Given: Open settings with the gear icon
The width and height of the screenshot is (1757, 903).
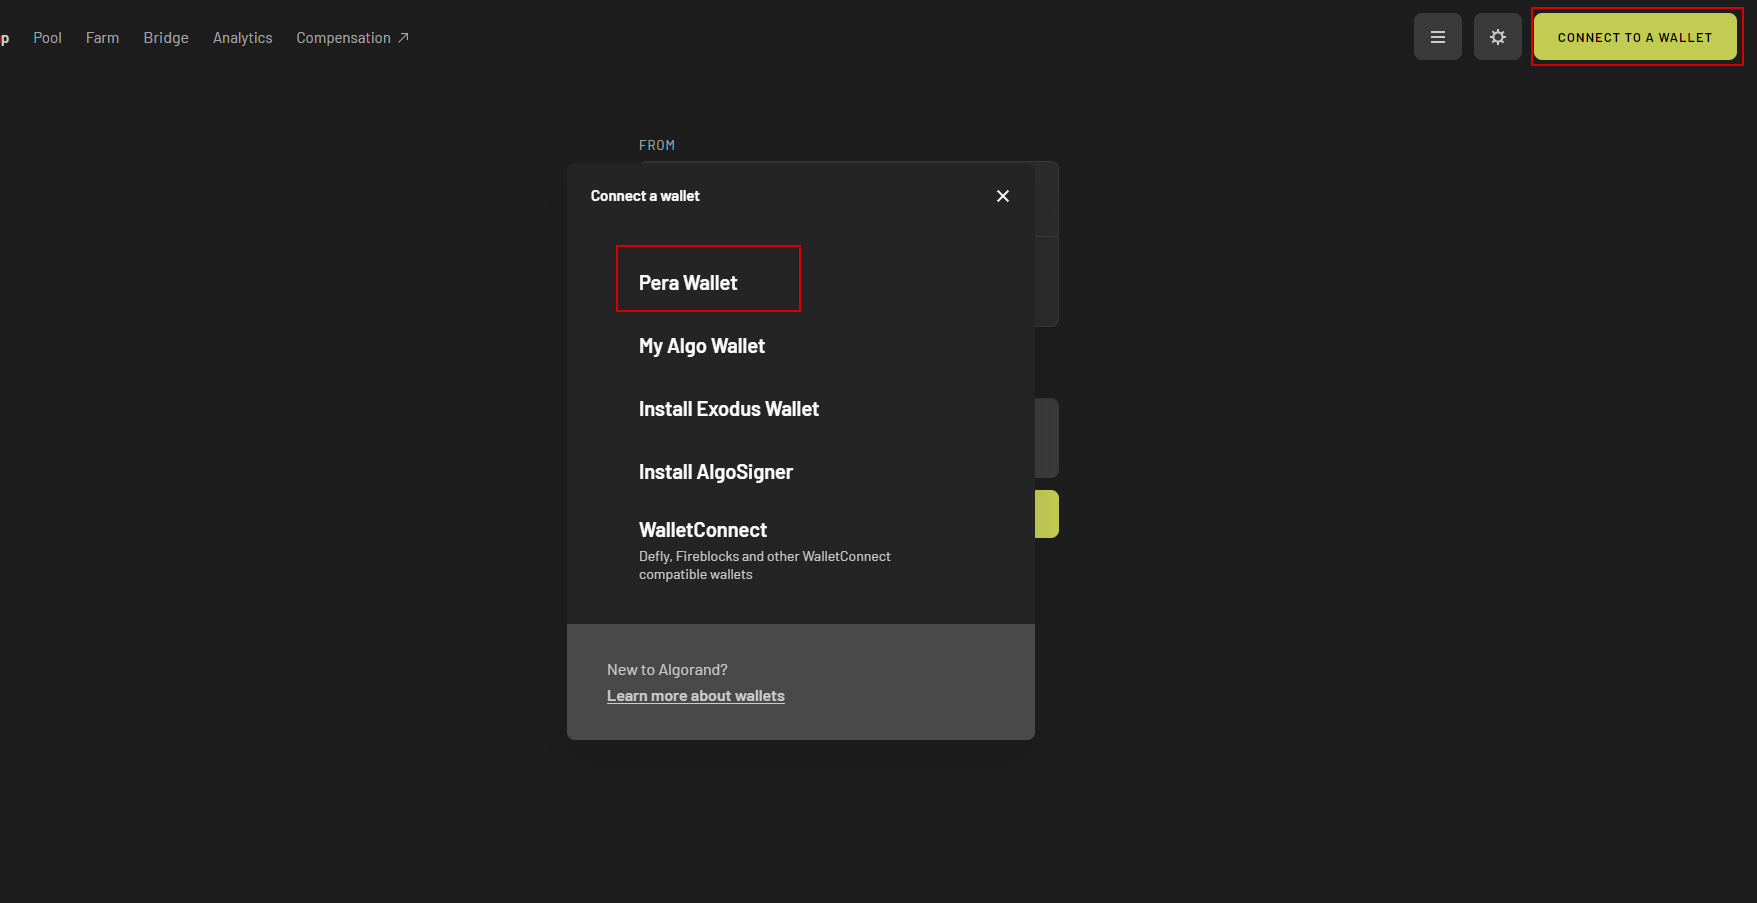Looking at the screenshot, I should [x=1497, y=37].
